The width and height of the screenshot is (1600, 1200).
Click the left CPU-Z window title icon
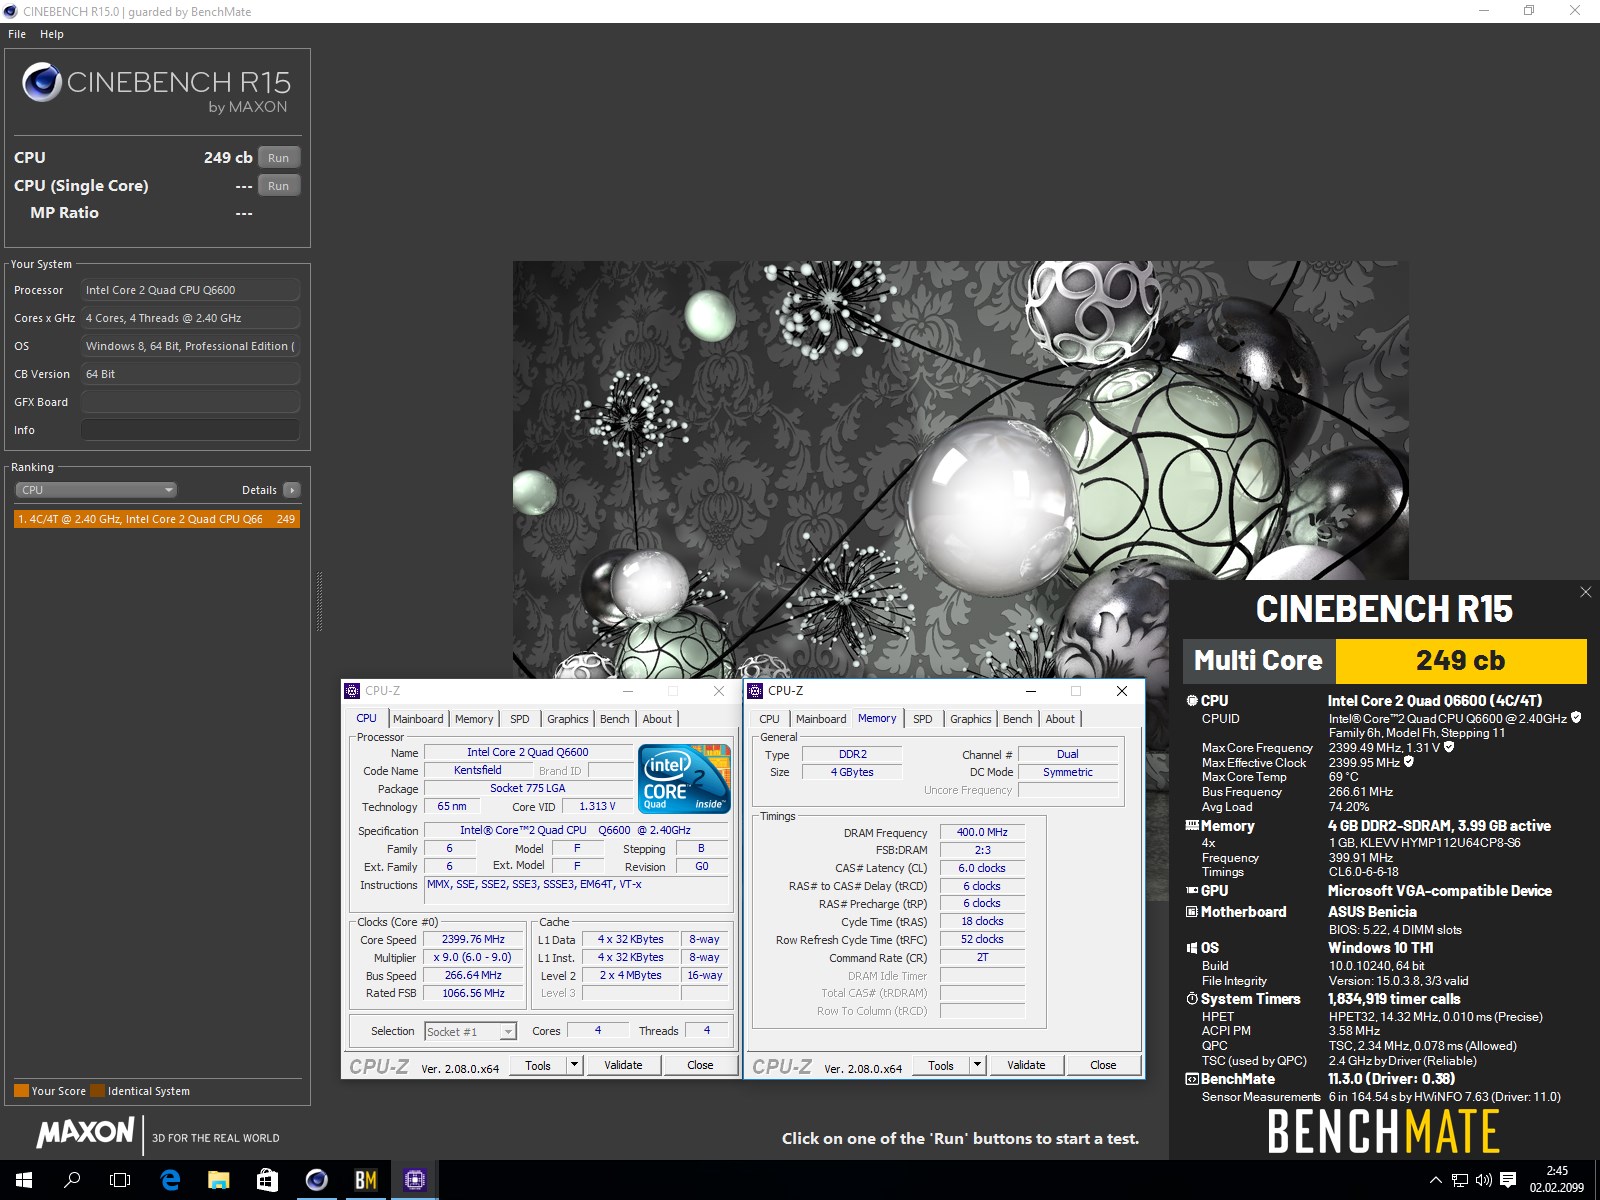(x=352, y=691)
